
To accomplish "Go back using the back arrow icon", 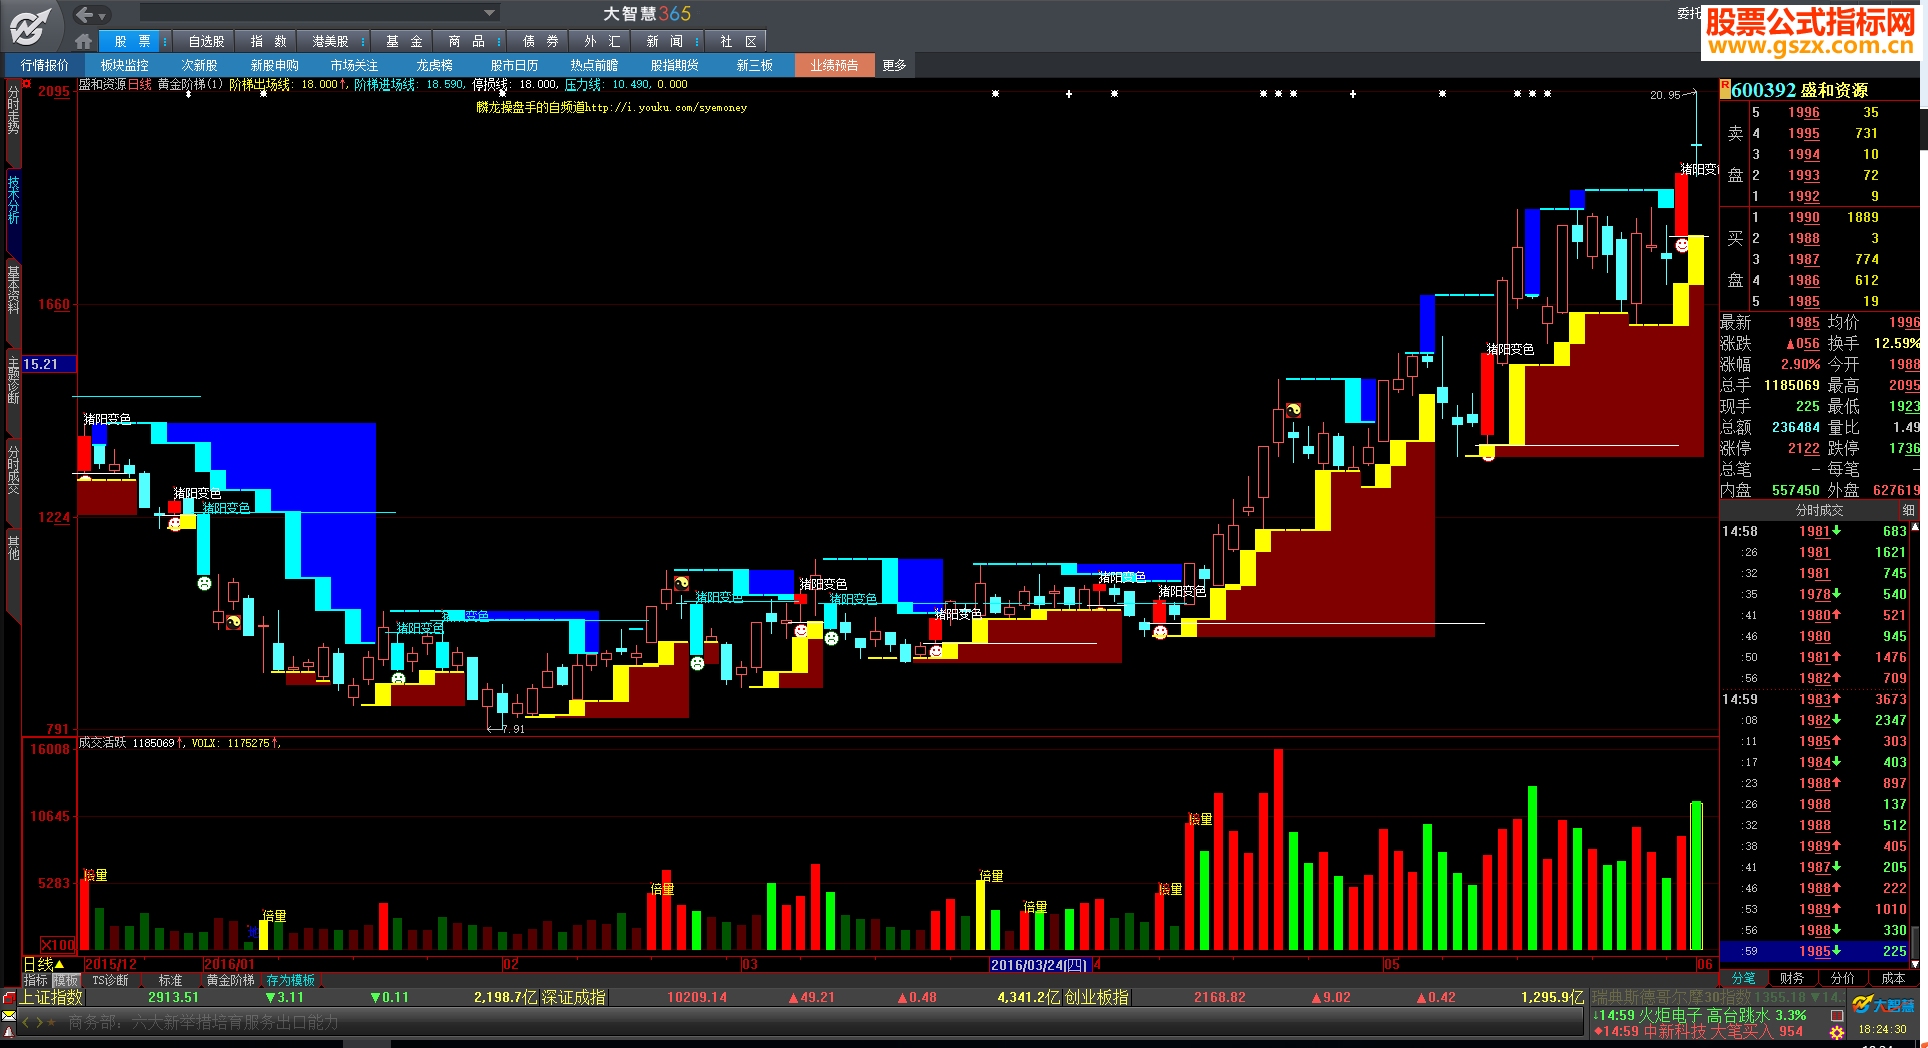I will (x=85, y=14).
